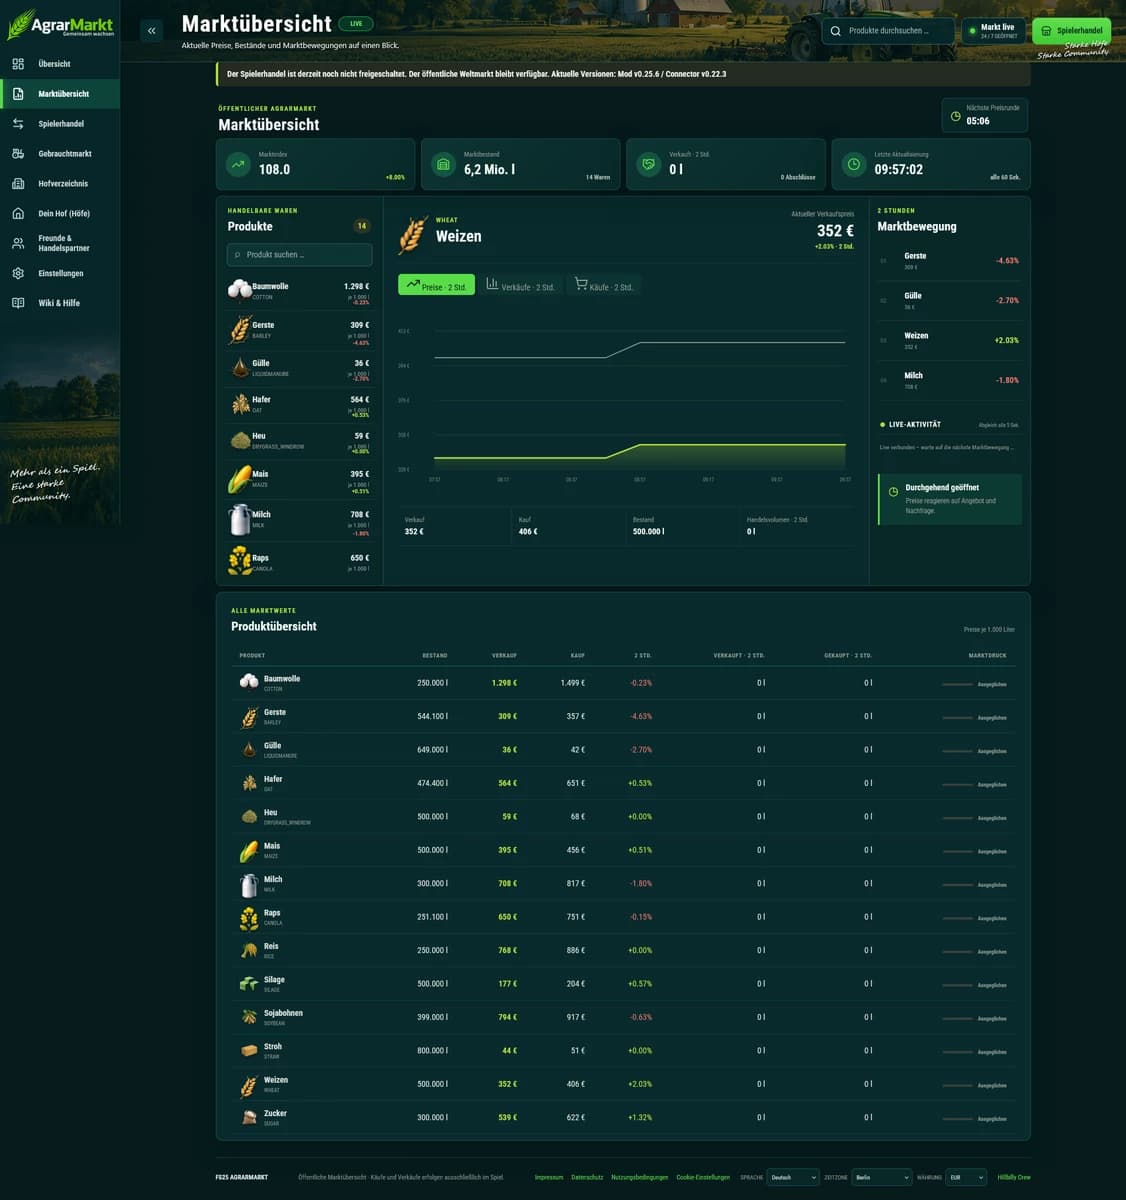Screen dimensions: 1126x1200
Task: Select Hafer in the Produkte list
Action: point(300,404)
